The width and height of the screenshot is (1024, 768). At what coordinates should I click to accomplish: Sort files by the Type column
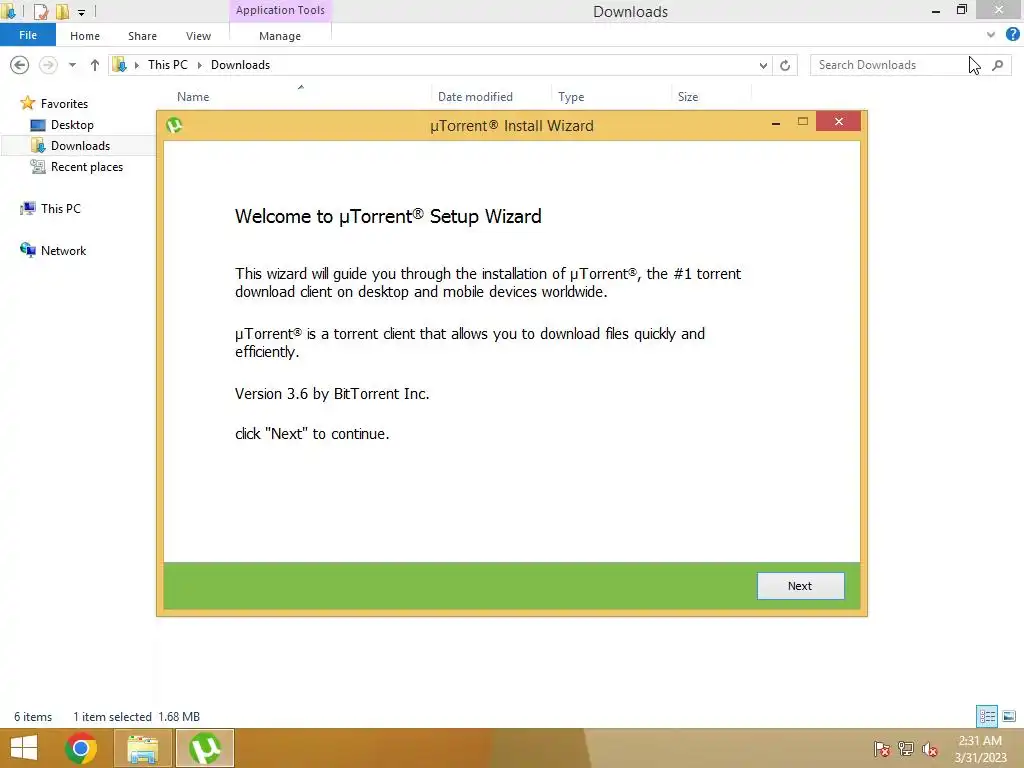[571, 97]
